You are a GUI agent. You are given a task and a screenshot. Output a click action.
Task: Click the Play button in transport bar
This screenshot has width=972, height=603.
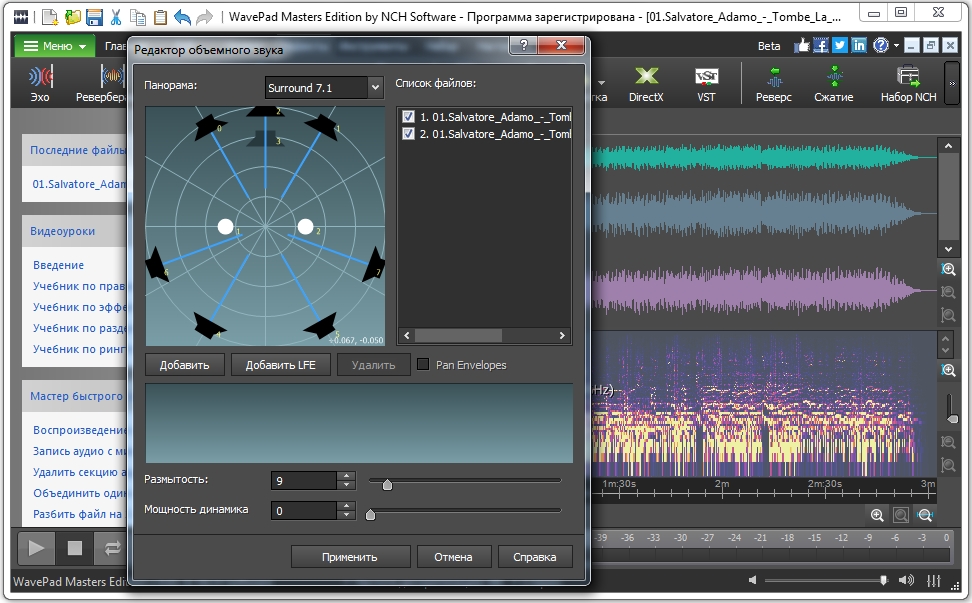[36, 548]
